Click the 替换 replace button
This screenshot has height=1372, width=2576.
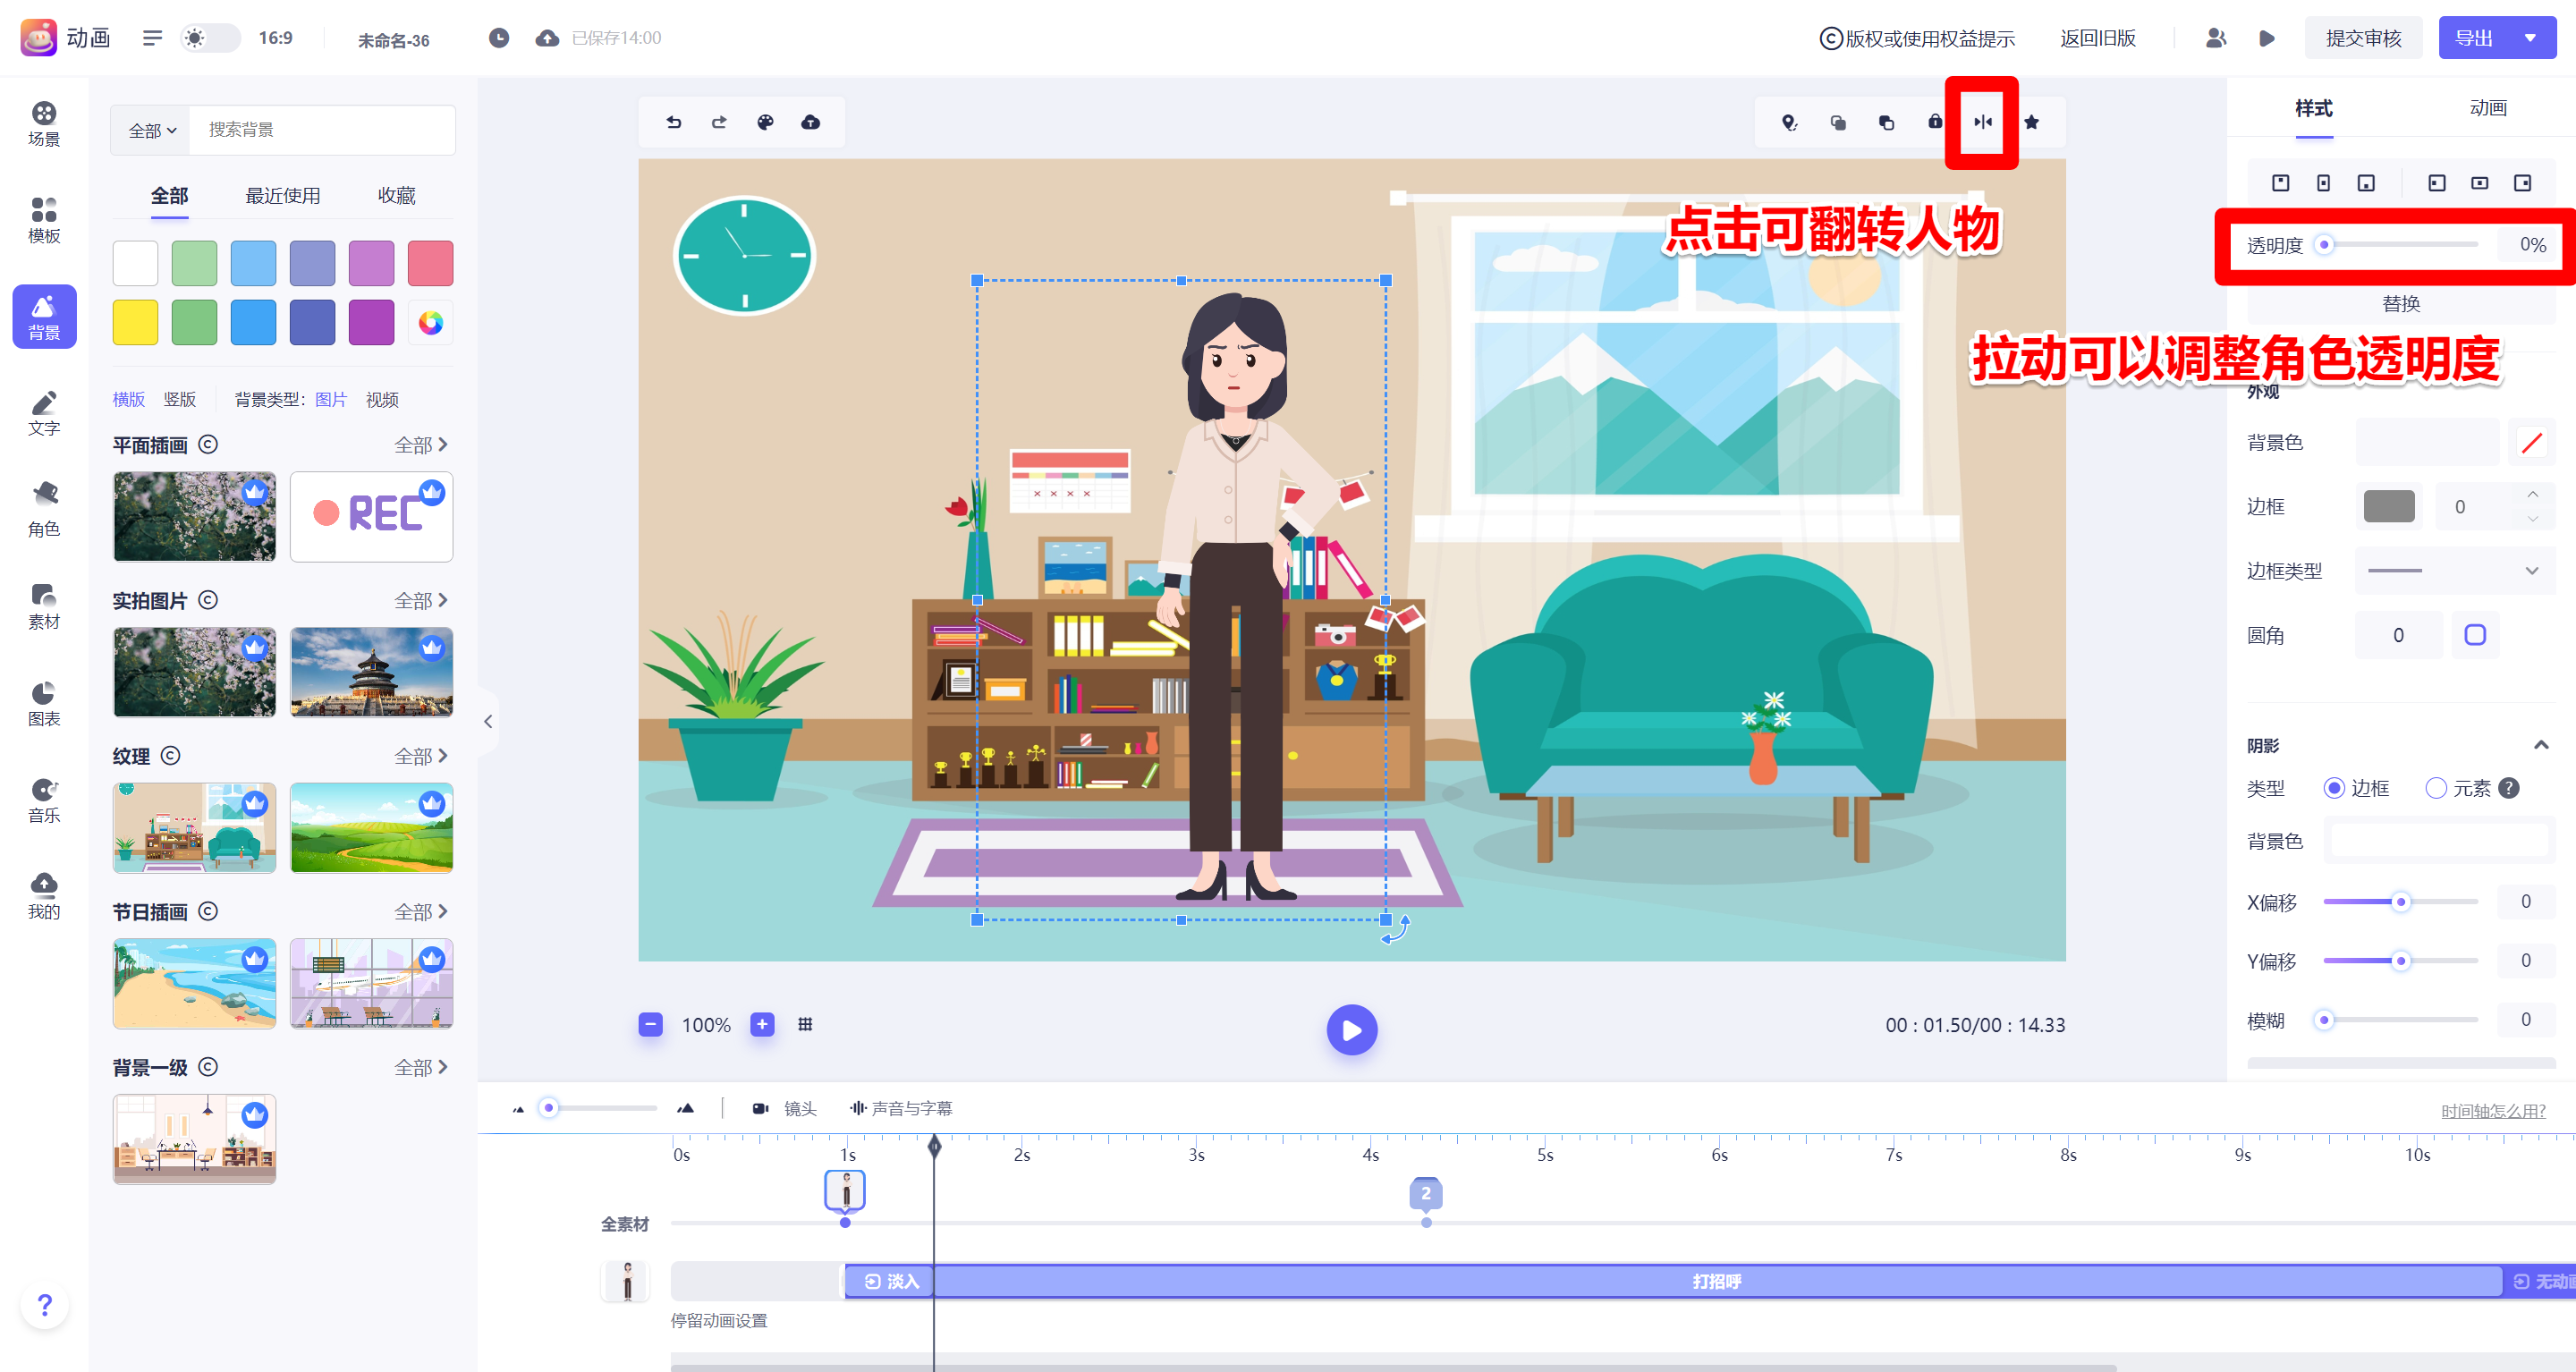pyautogui.click(x=2402, y=303)
